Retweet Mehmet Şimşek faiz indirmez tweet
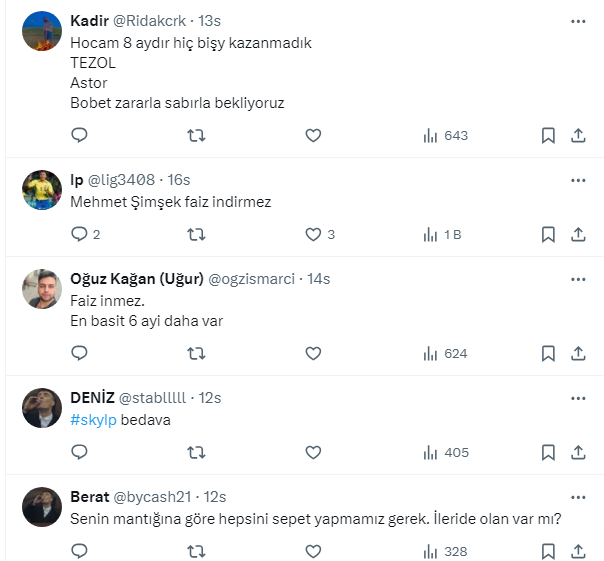This screenshot has width=604, height=561. pos(197,235)
